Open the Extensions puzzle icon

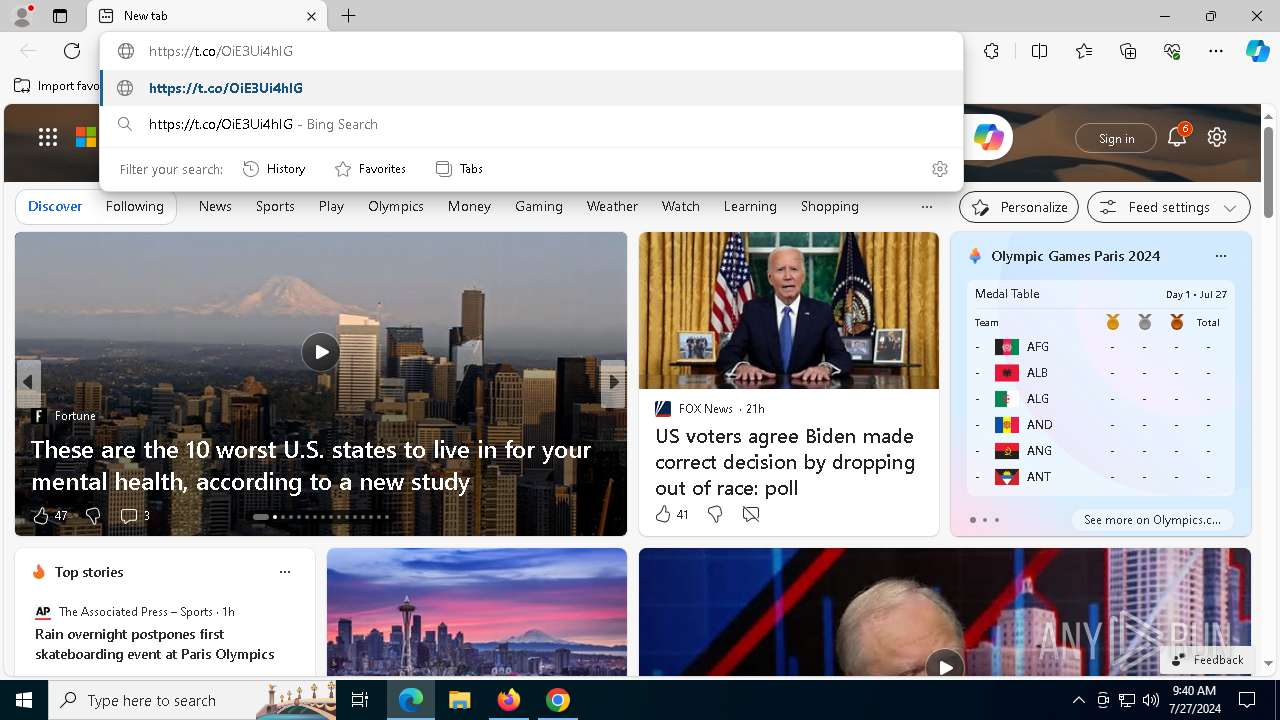(991, 51)
